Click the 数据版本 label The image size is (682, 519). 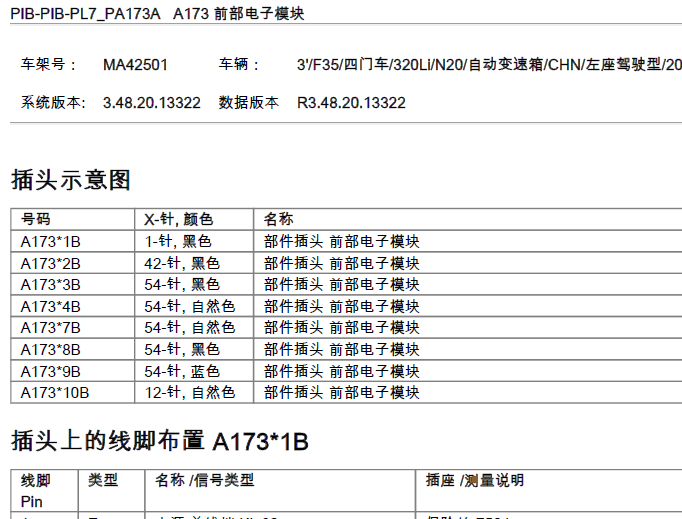point(248,103)
